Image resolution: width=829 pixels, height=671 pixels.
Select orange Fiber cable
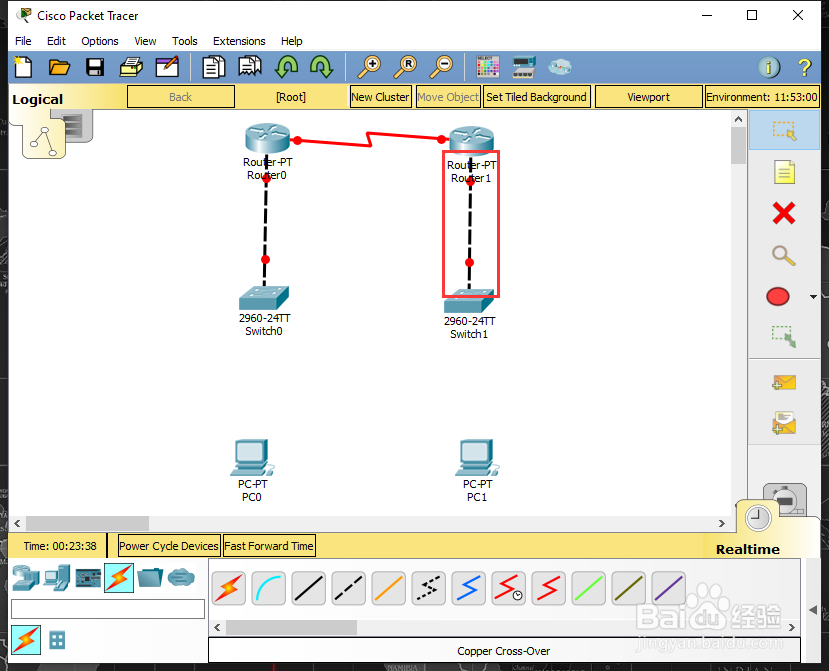click(x=389, y=588)
